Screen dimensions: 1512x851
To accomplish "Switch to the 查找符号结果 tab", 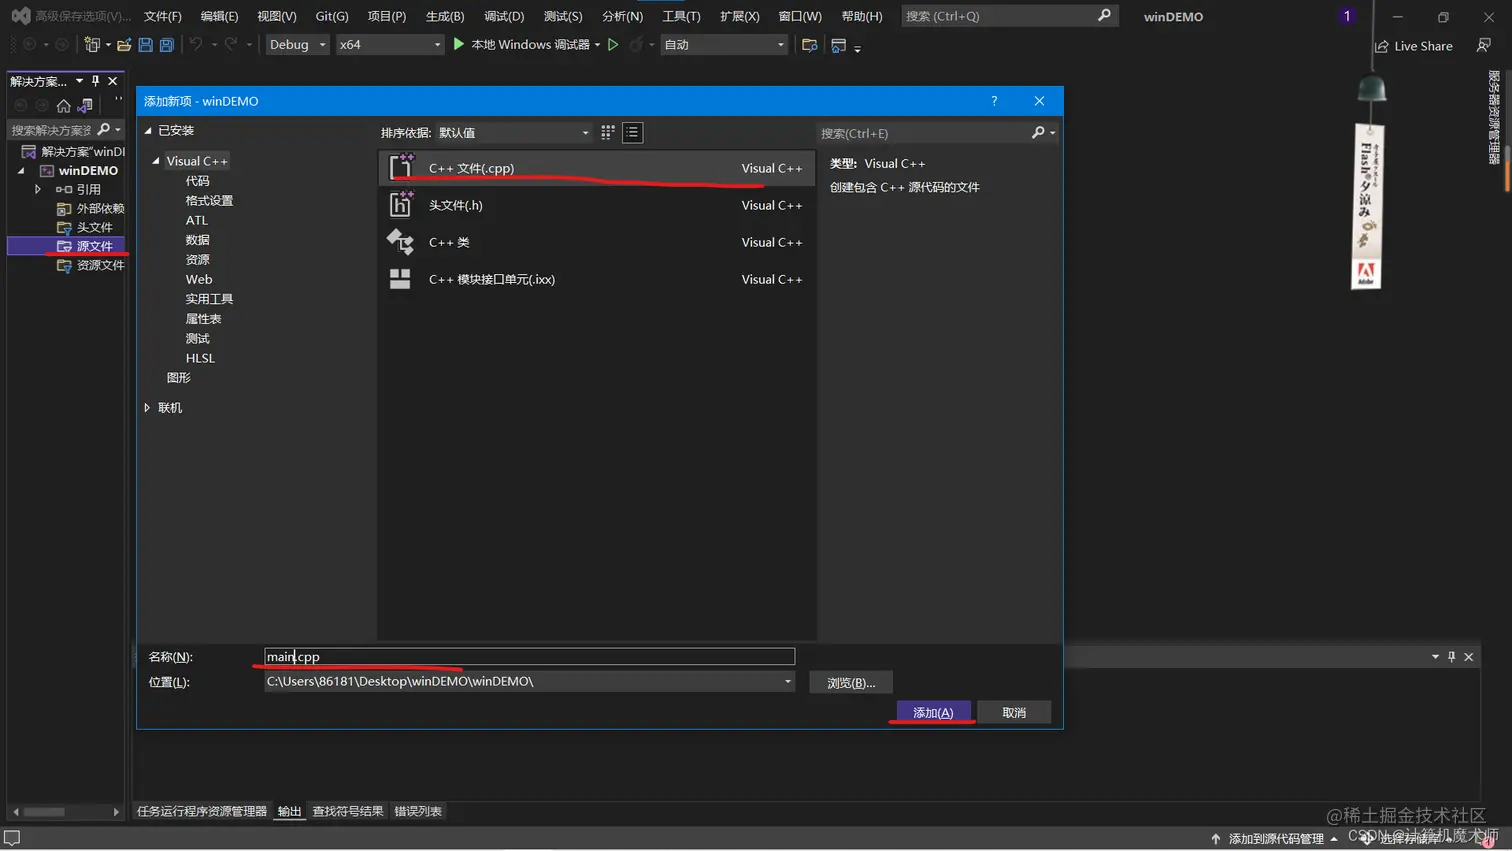I will [x=348, y=811].
